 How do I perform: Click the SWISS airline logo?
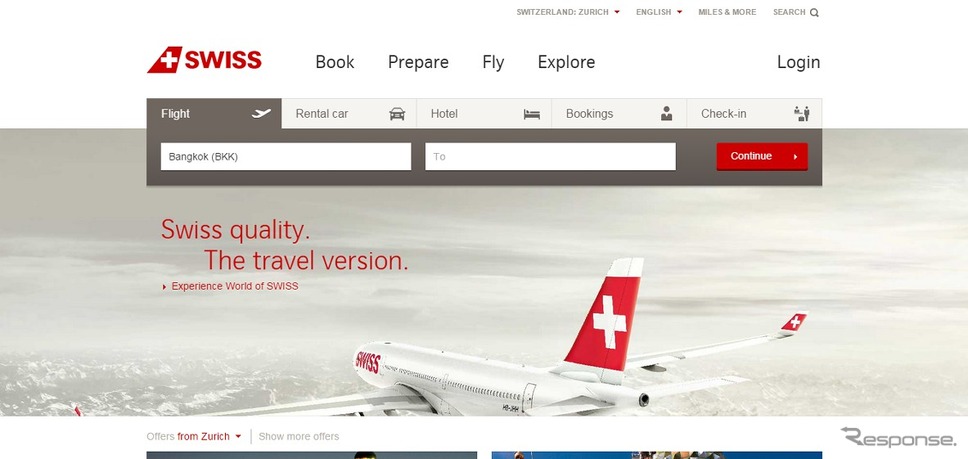pos(204,60)
